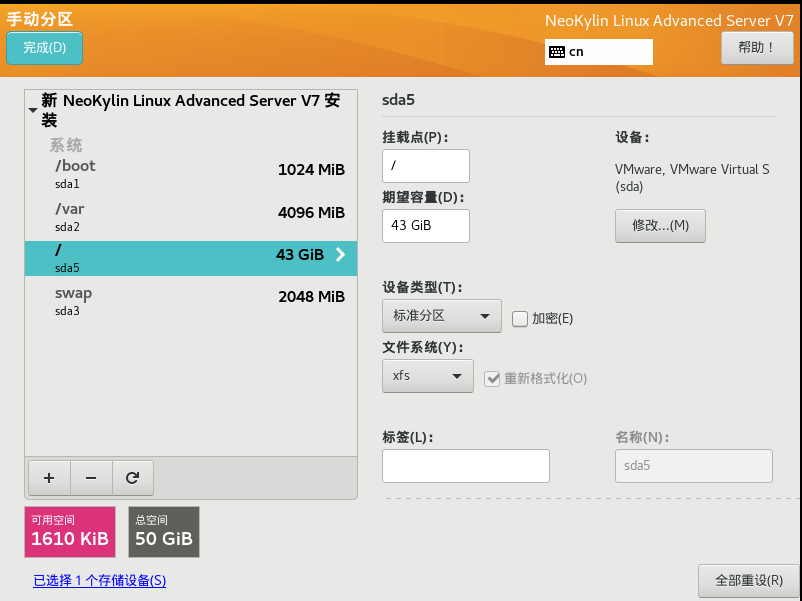
Task: Select the /boot sda1 partition row
Action: [x=191, y=174]
